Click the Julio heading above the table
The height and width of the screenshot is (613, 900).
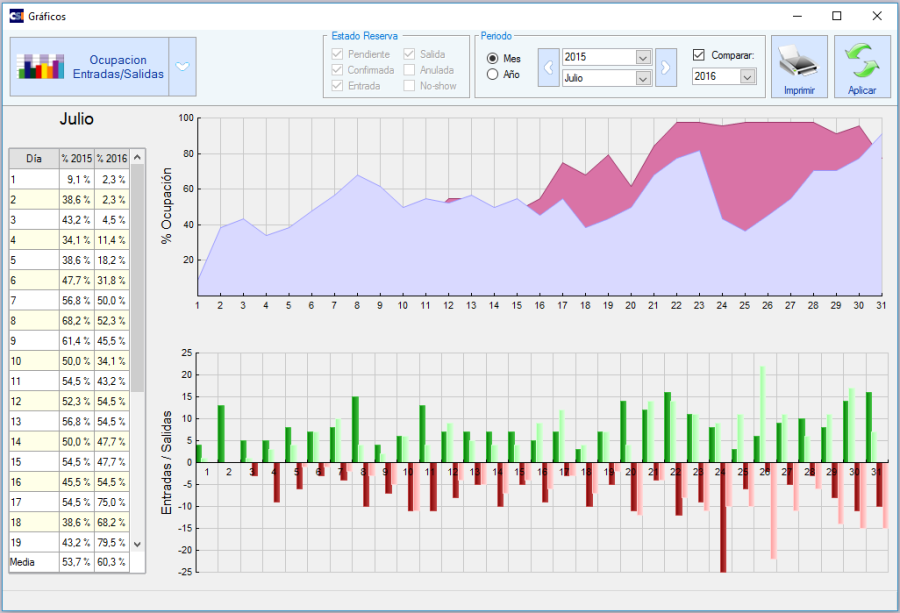tap(76, 119)
